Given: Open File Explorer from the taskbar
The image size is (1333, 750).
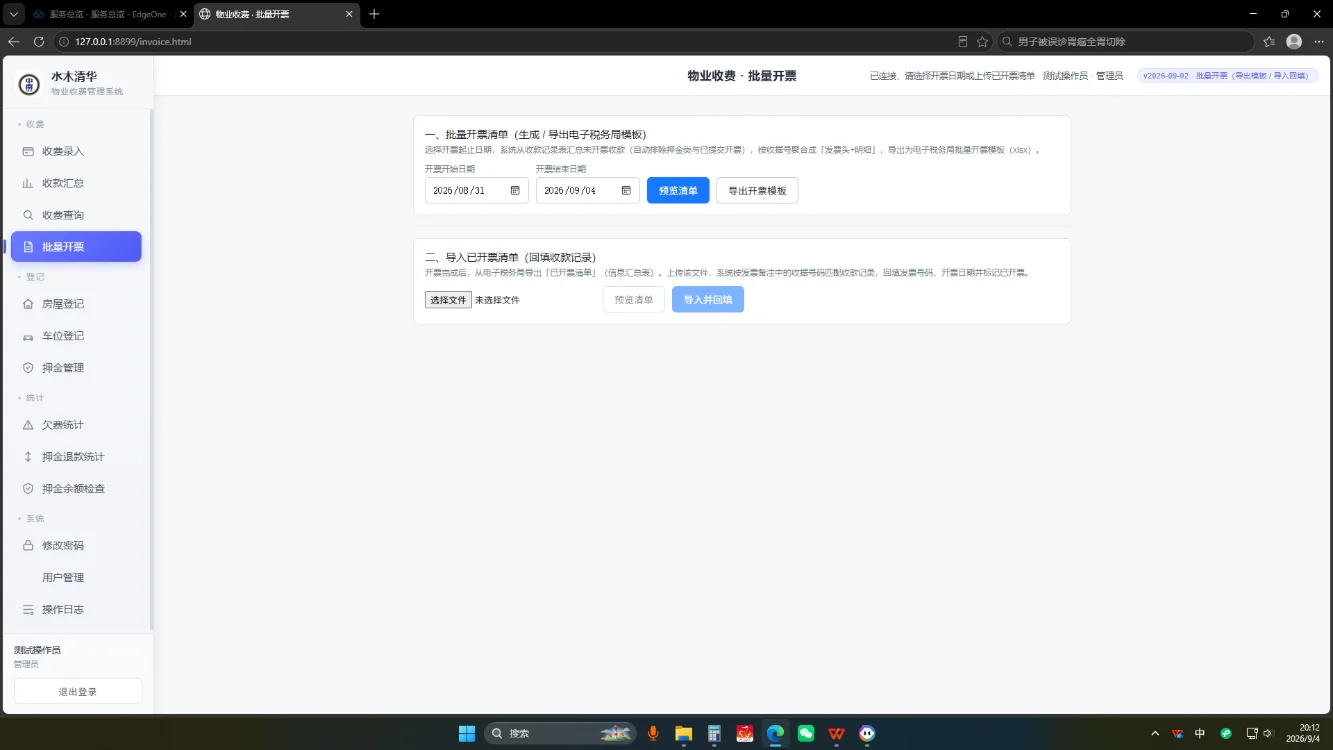Looking at the screenshot, I should point(683,733).
